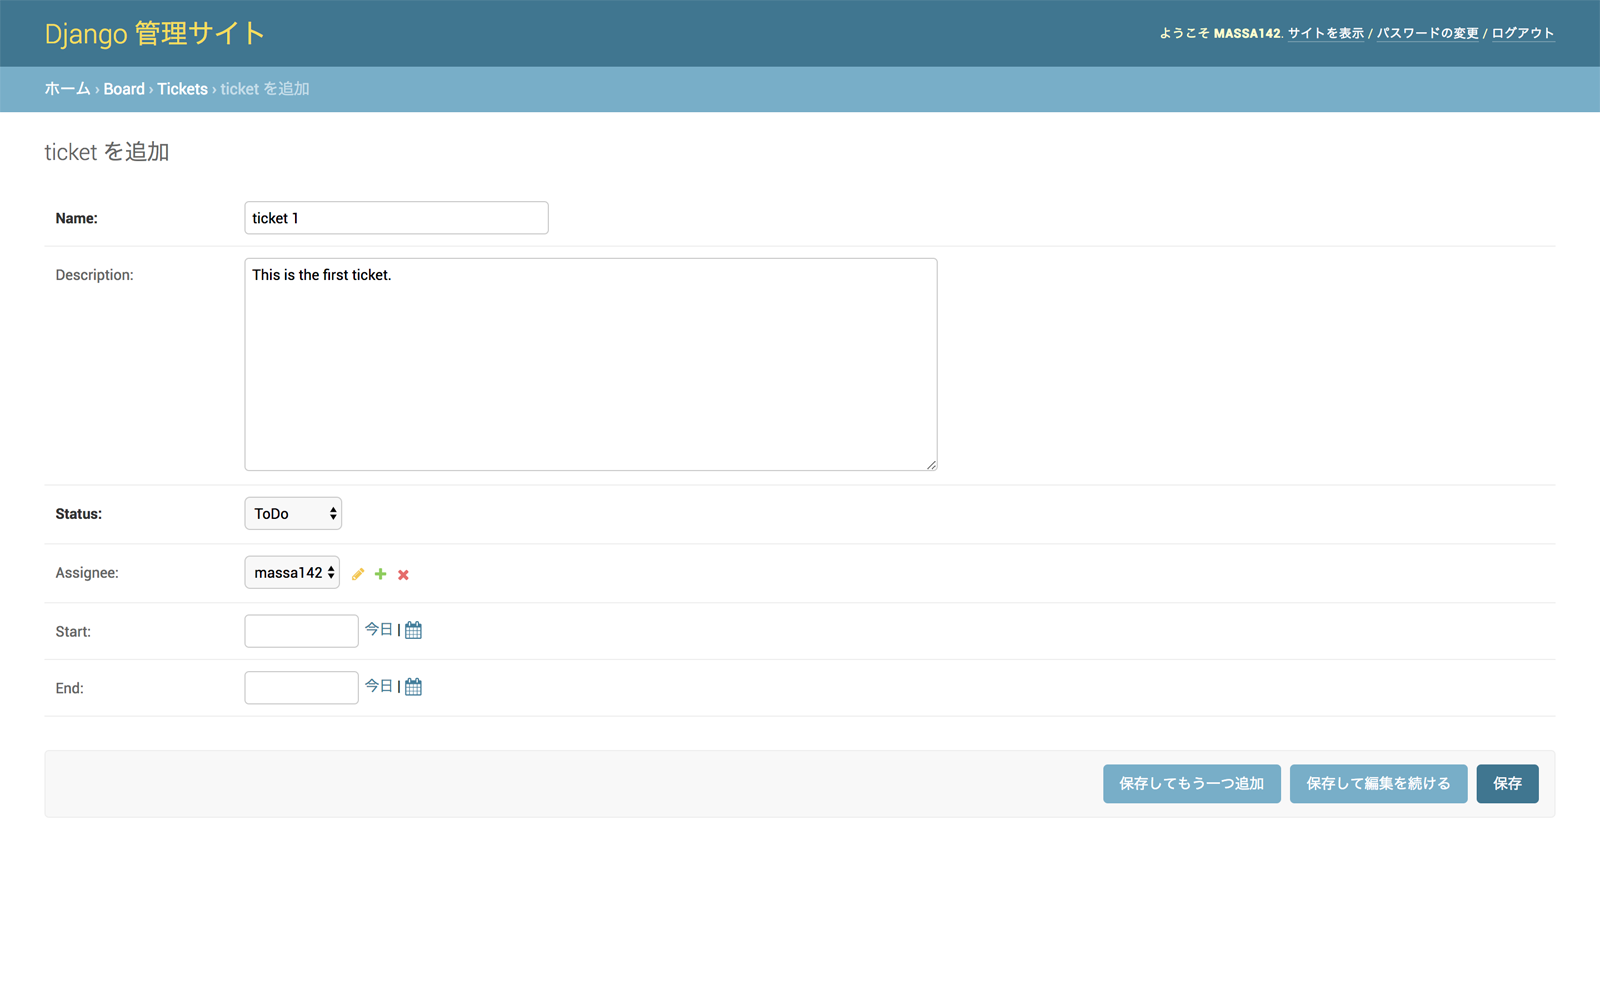Click the Assignee: field label

(87, 573)
